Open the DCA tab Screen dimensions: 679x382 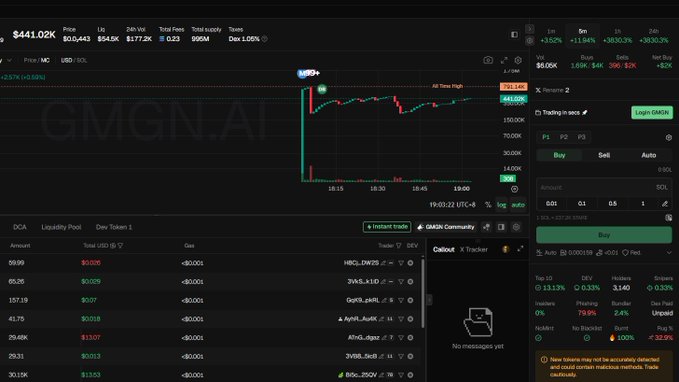point(19,227)
